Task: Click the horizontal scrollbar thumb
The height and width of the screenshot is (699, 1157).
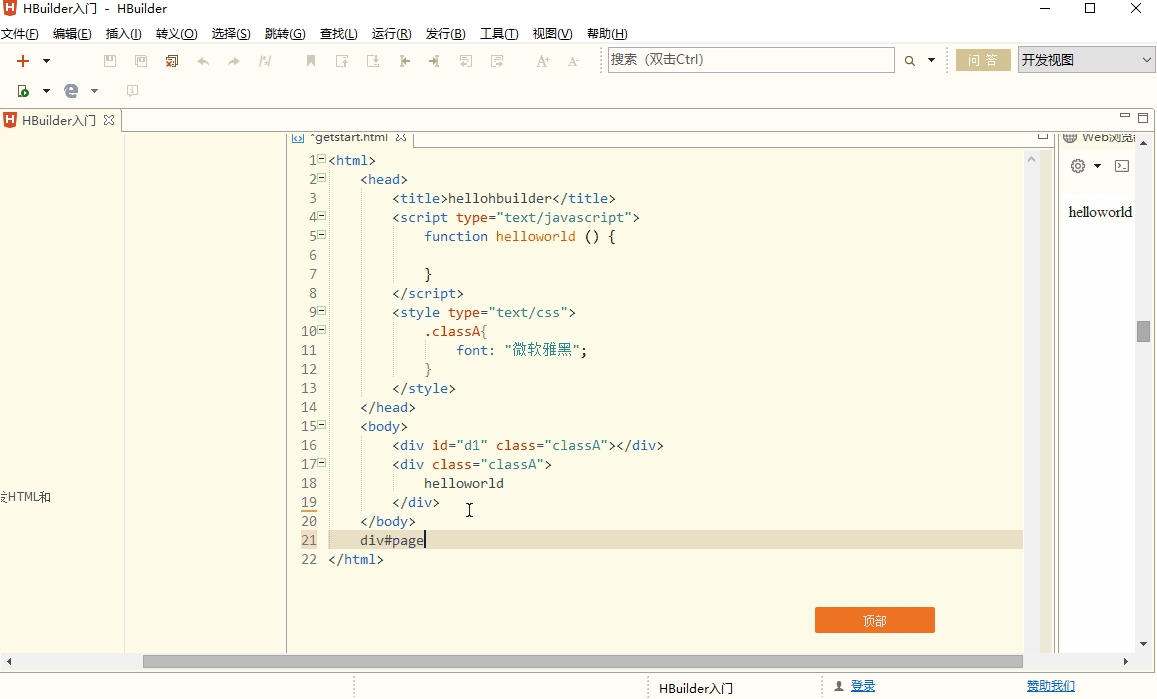Action: point(583,661)
